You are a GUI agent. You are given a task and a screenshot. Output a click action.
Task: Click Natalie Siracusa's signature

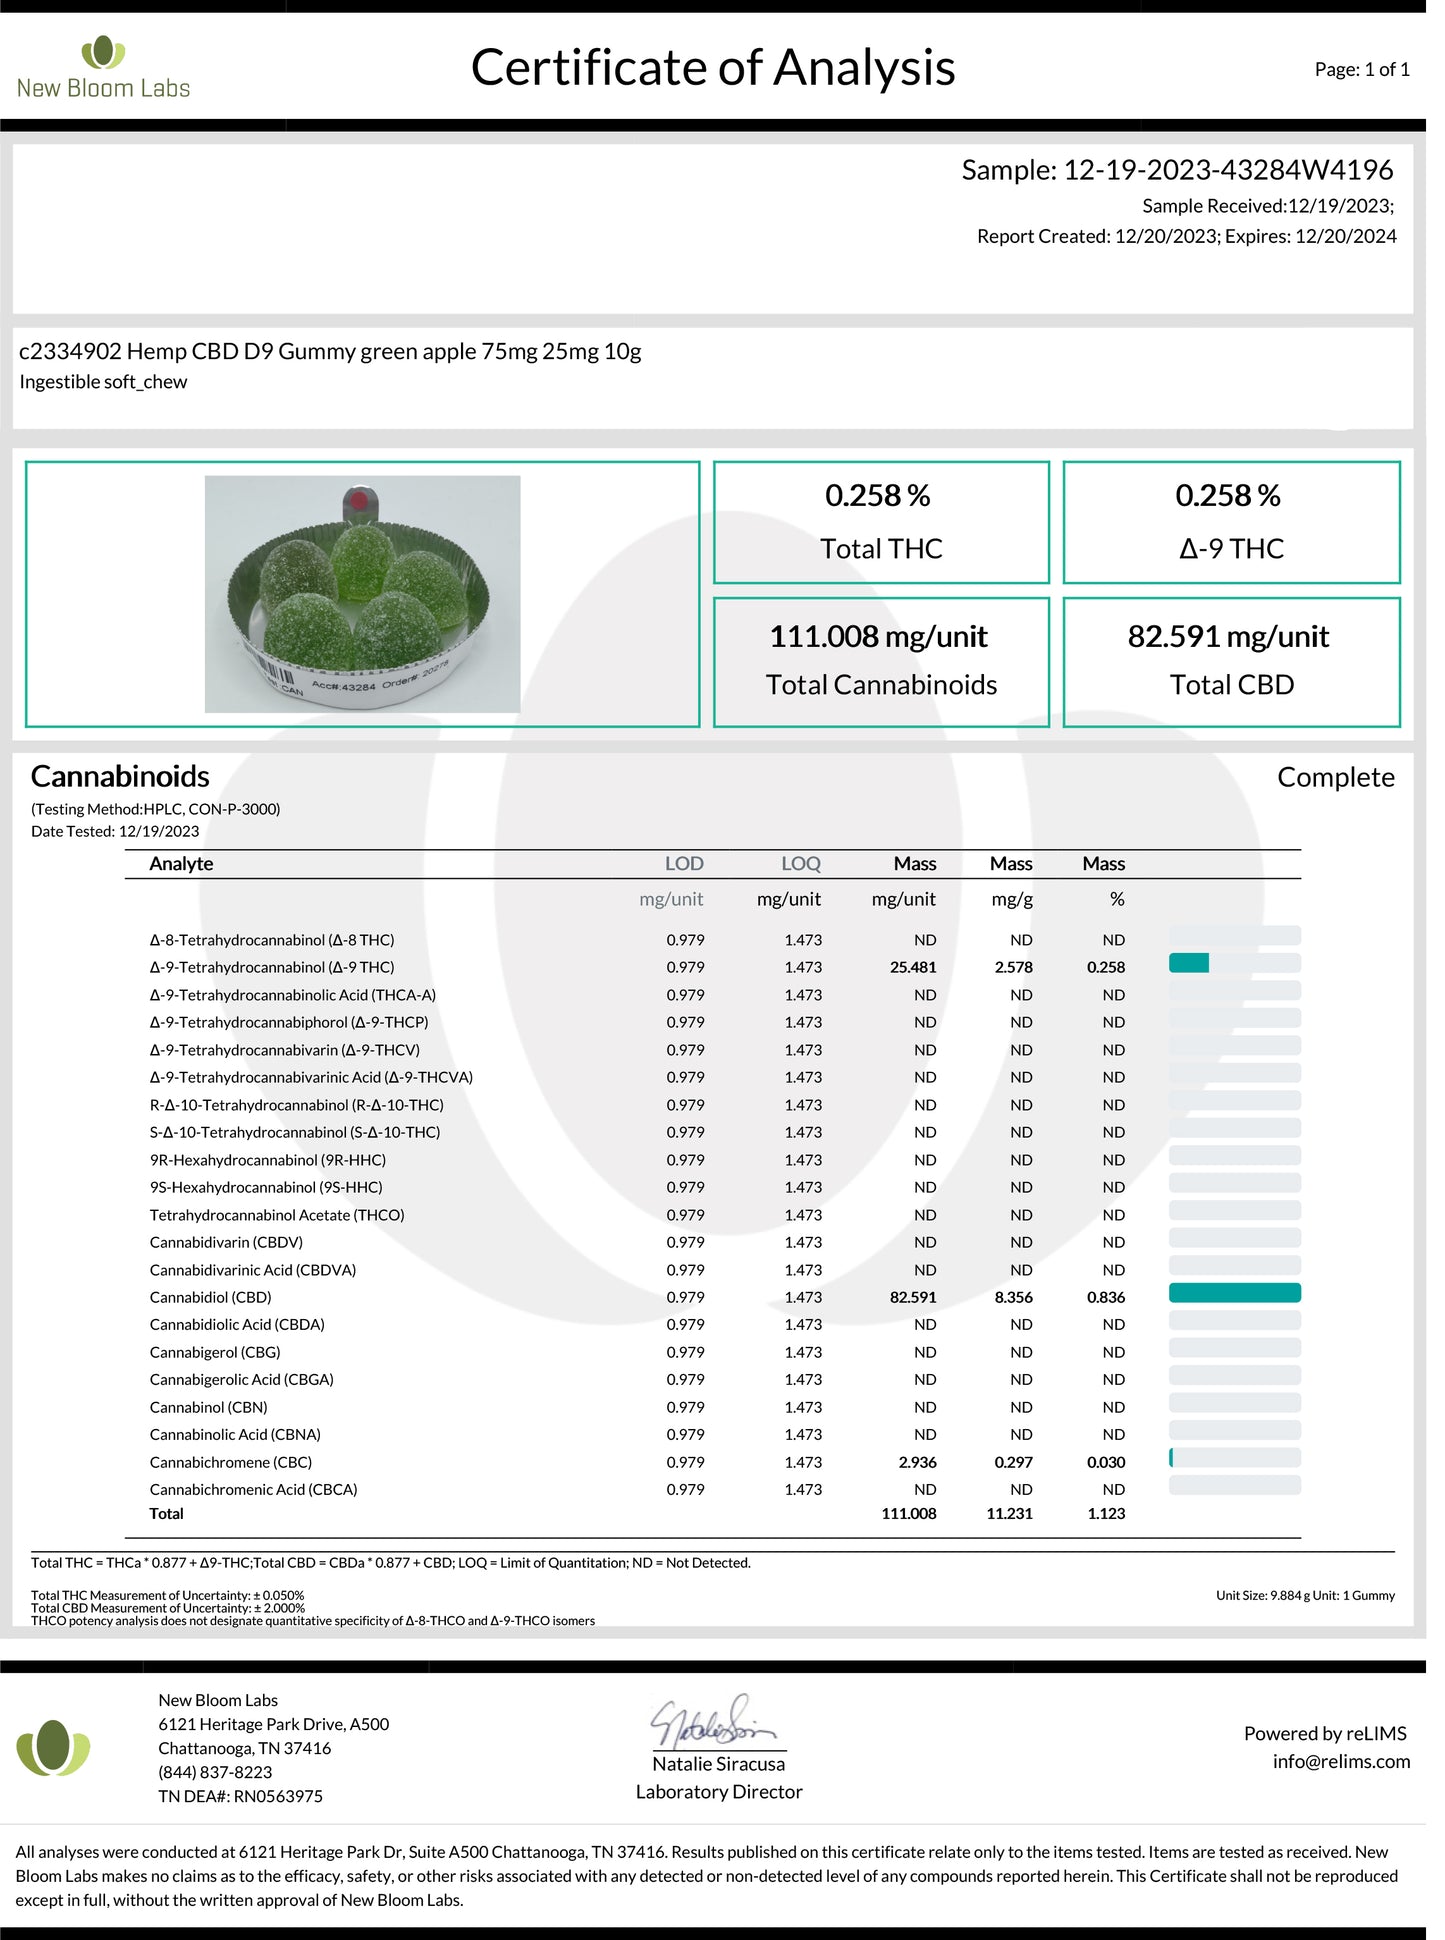click(714, 1721)
